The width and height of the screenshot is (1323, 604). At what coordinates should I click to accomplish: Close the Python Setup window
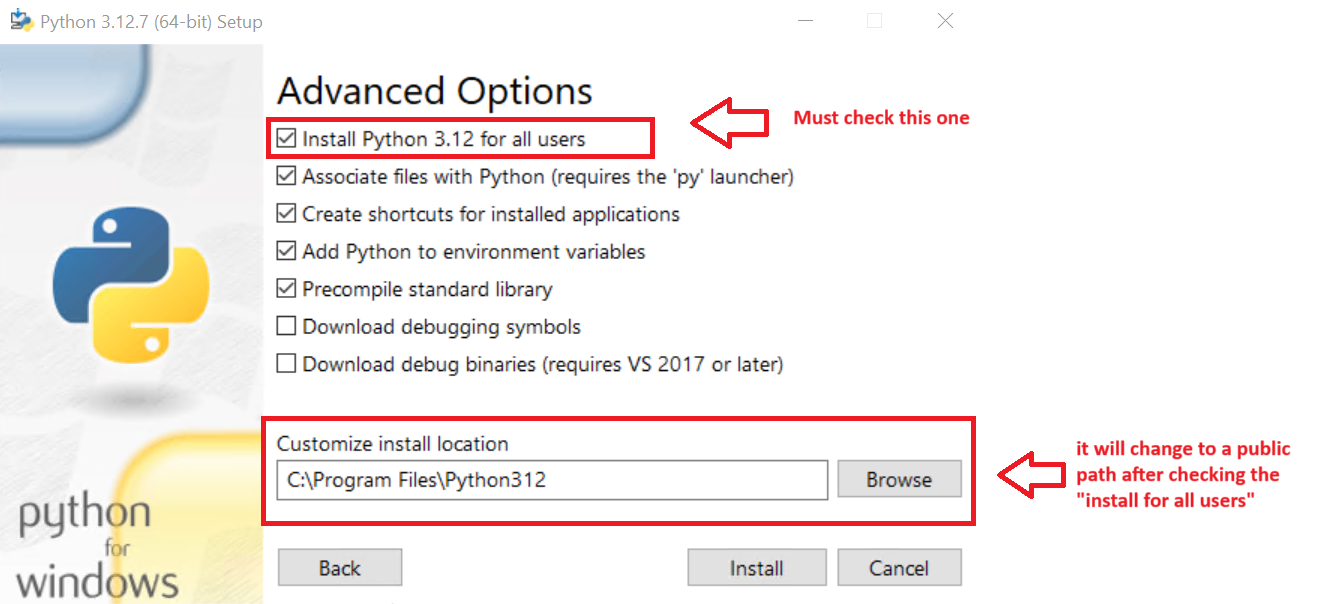point(945,20)
